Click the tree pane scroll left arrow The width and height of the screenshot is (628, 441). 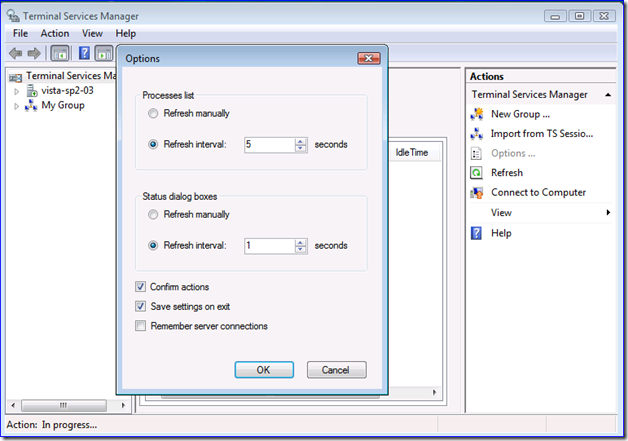(13, 405)
